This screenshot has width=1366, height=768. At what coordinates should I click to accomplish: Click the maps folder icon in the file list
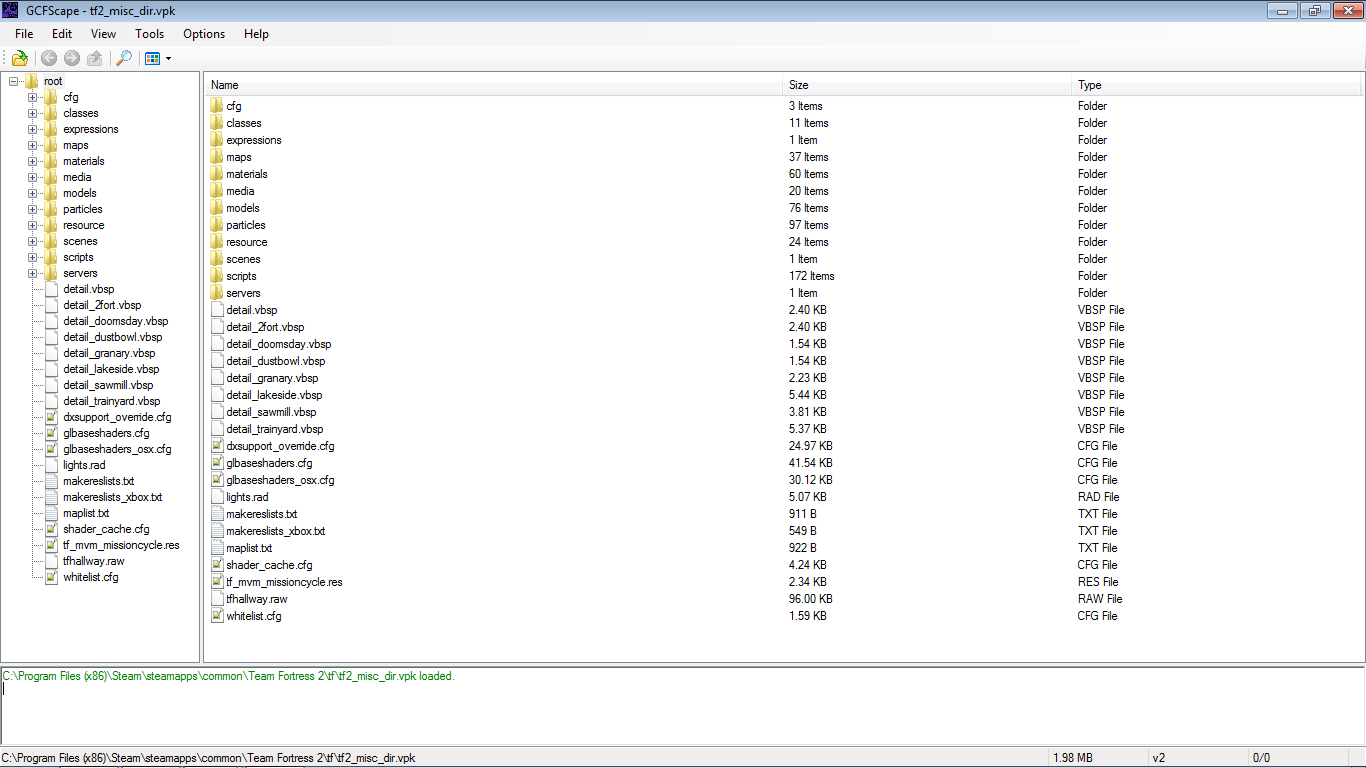pyautogui.click(x=218, y=157)
